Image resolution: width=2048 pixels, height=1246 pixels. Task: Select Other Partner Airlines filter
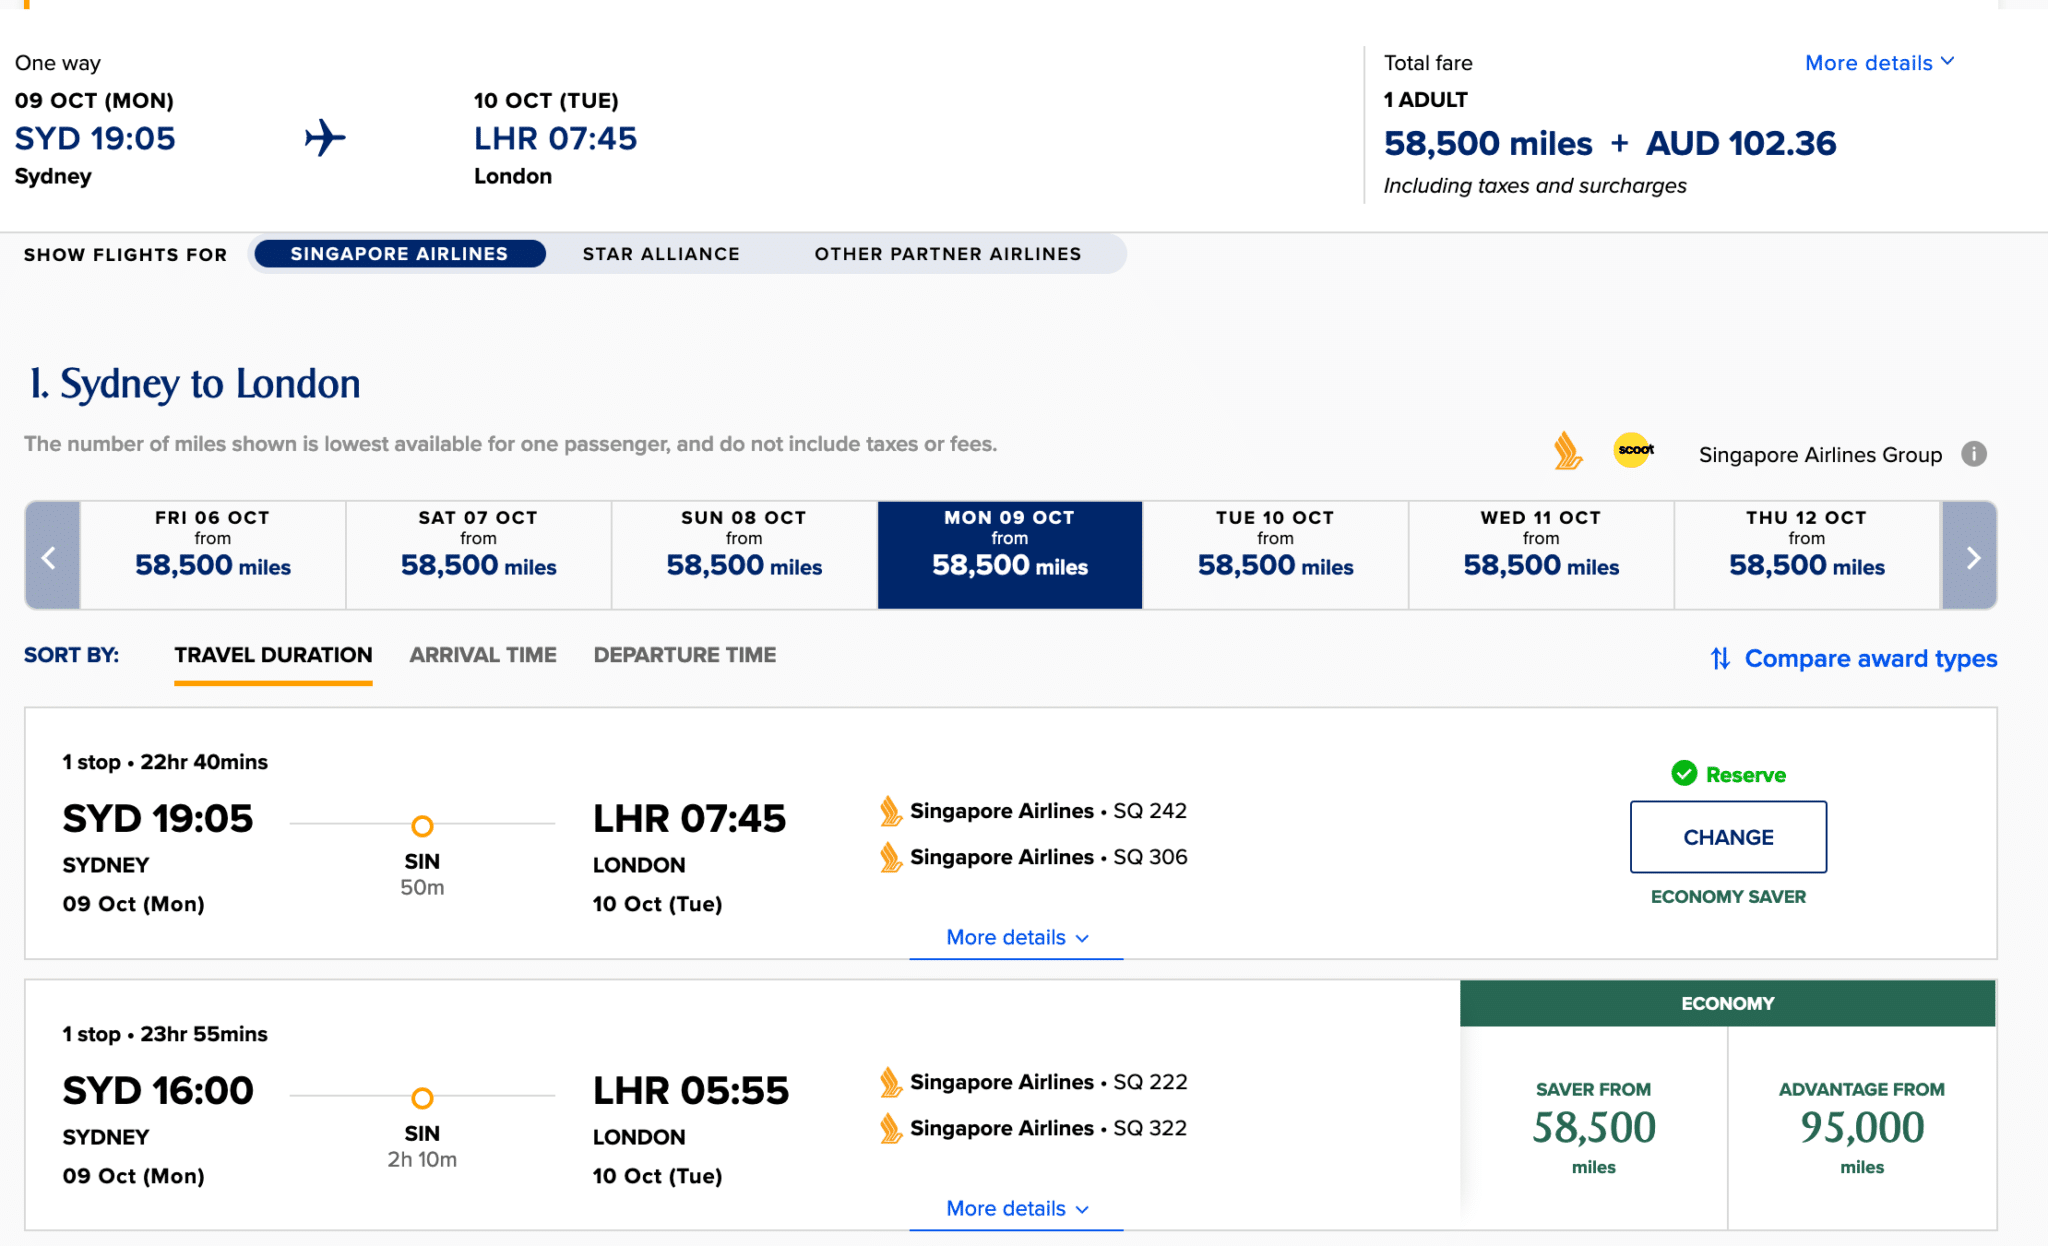[x=947, y=254]
